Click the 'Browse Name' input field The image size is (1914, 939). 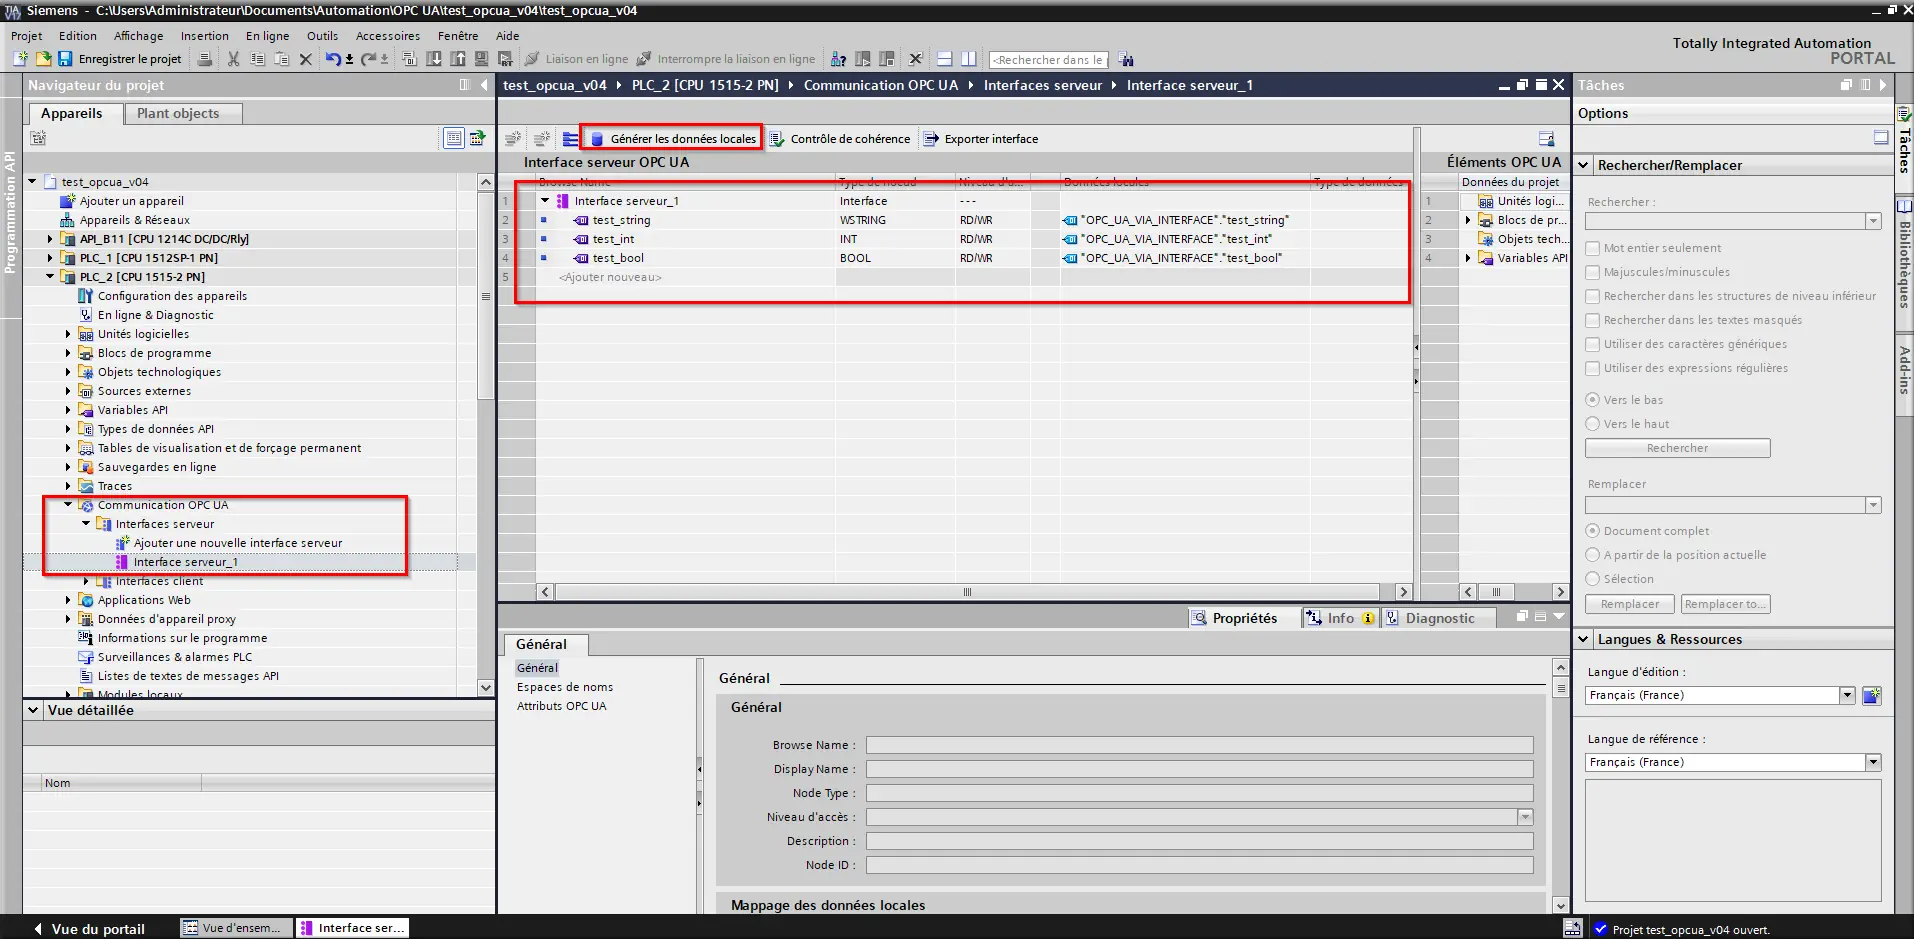click(1199, 745)
